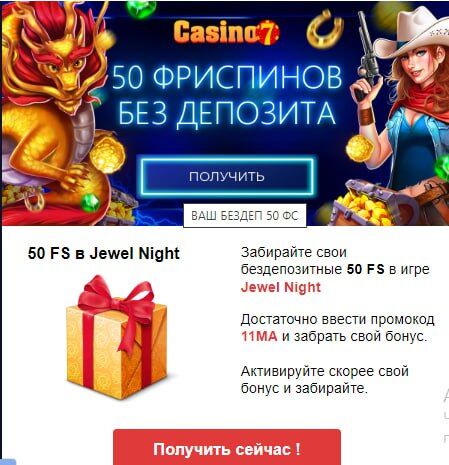Click the green gem near the dragon's tail
The image size is (449, 465).
[x=91, y=202]
